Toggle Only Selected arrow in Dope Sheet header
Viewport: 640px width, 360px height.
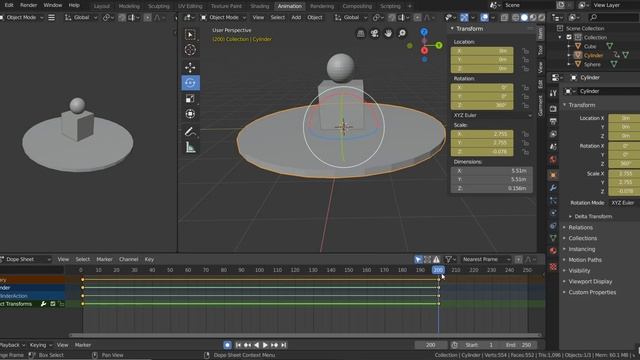pos(418,259)
